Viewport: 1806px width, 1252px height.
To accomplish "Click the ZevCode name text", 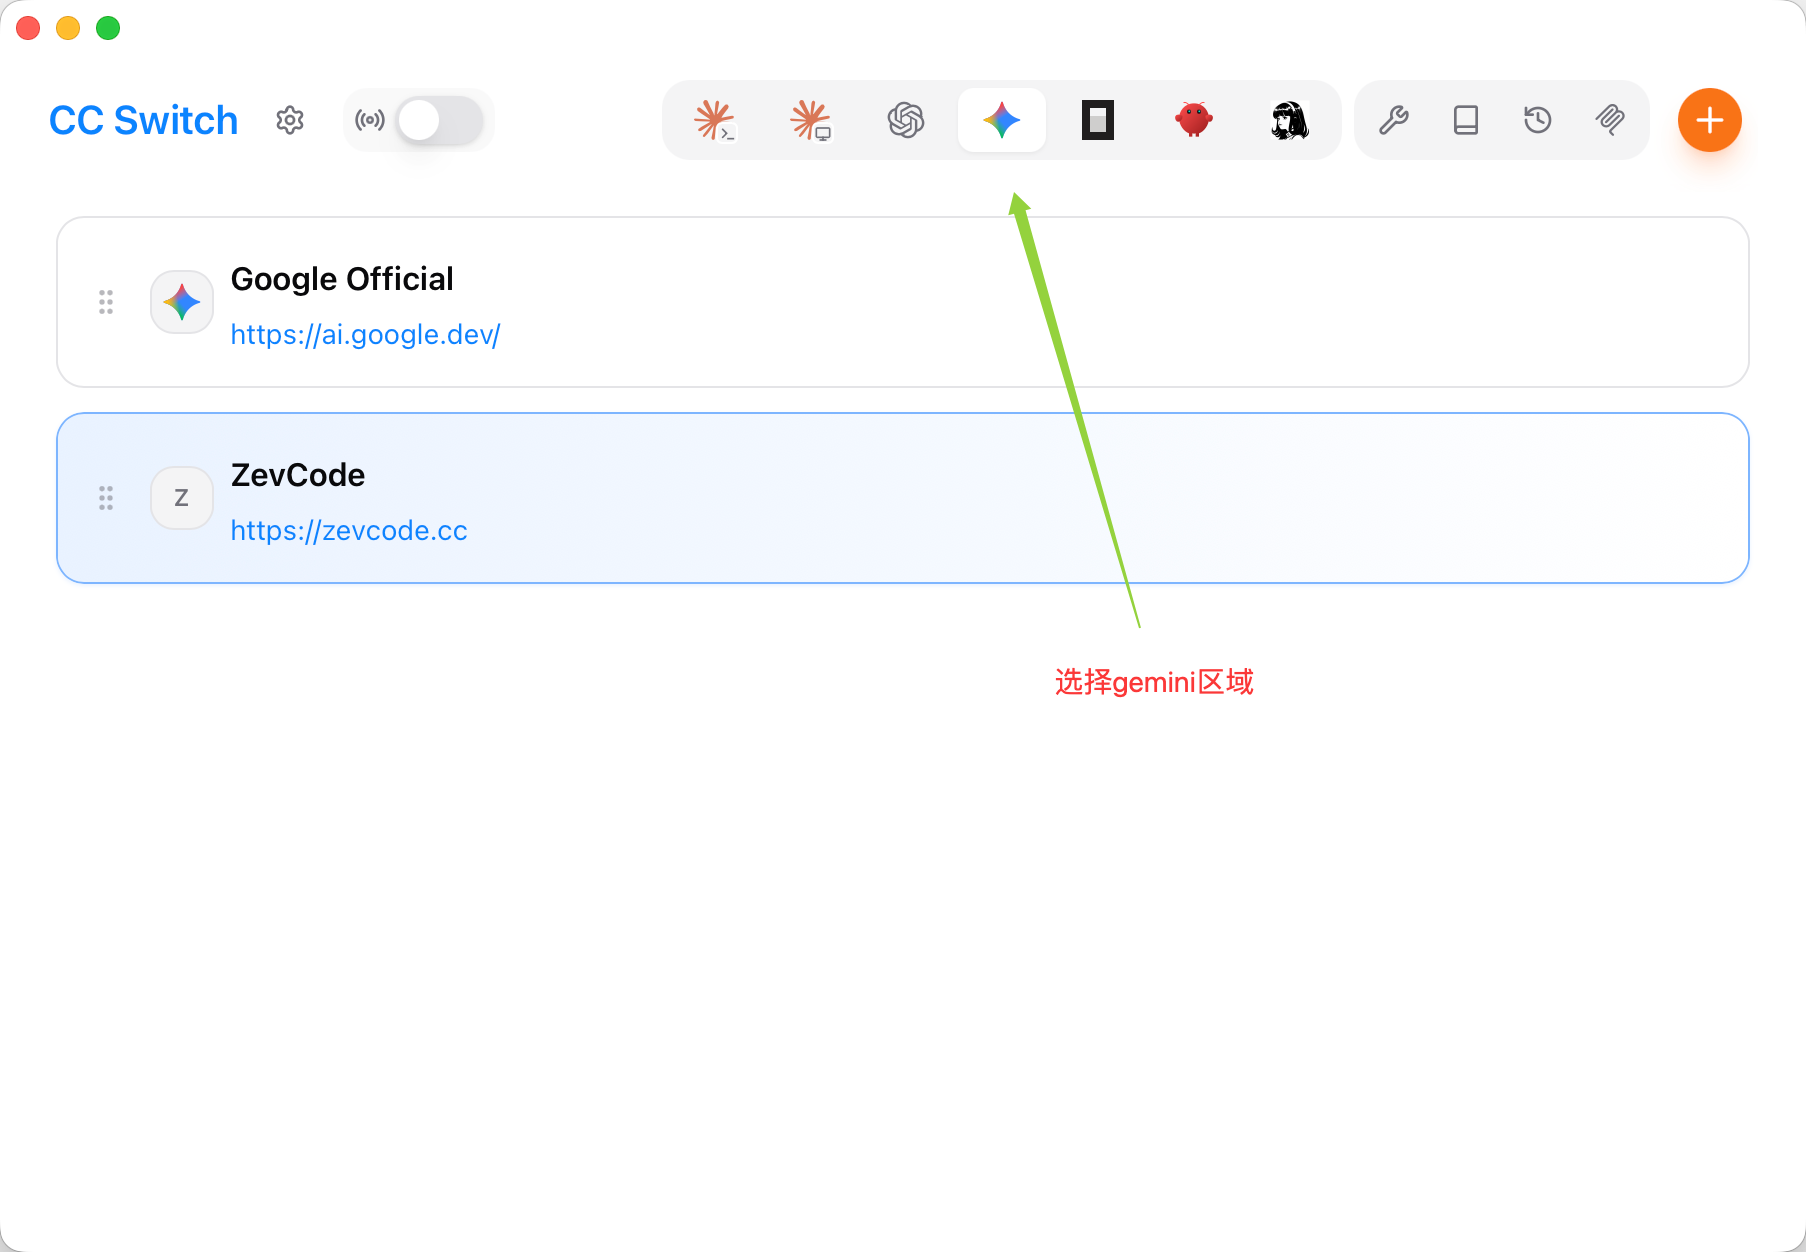I will [298, 475].
